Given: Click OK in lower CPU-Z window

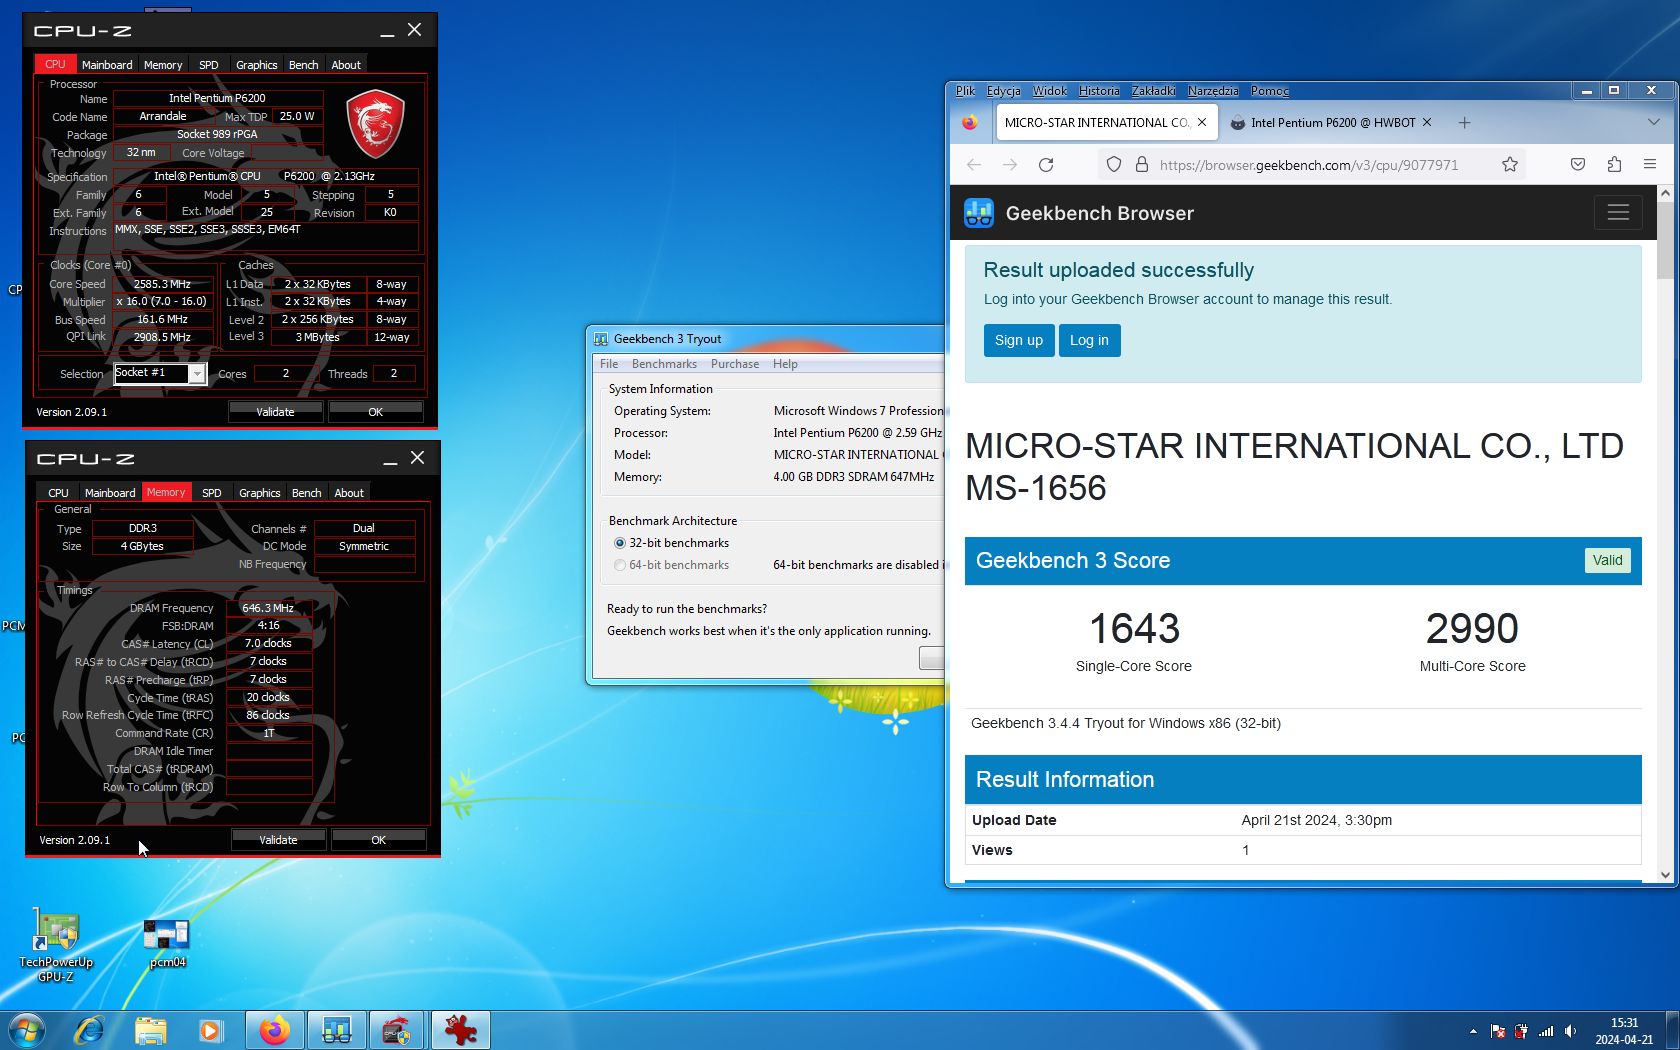Looking at the screenshot, I should (379, 840).
